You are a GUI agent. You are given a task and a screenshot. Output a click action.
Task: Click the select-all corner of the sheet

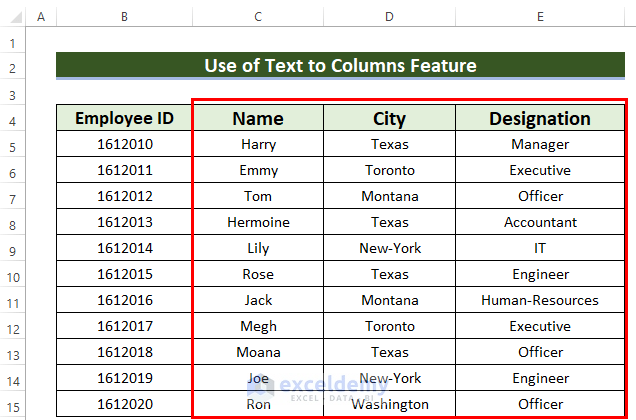(12, 18)
